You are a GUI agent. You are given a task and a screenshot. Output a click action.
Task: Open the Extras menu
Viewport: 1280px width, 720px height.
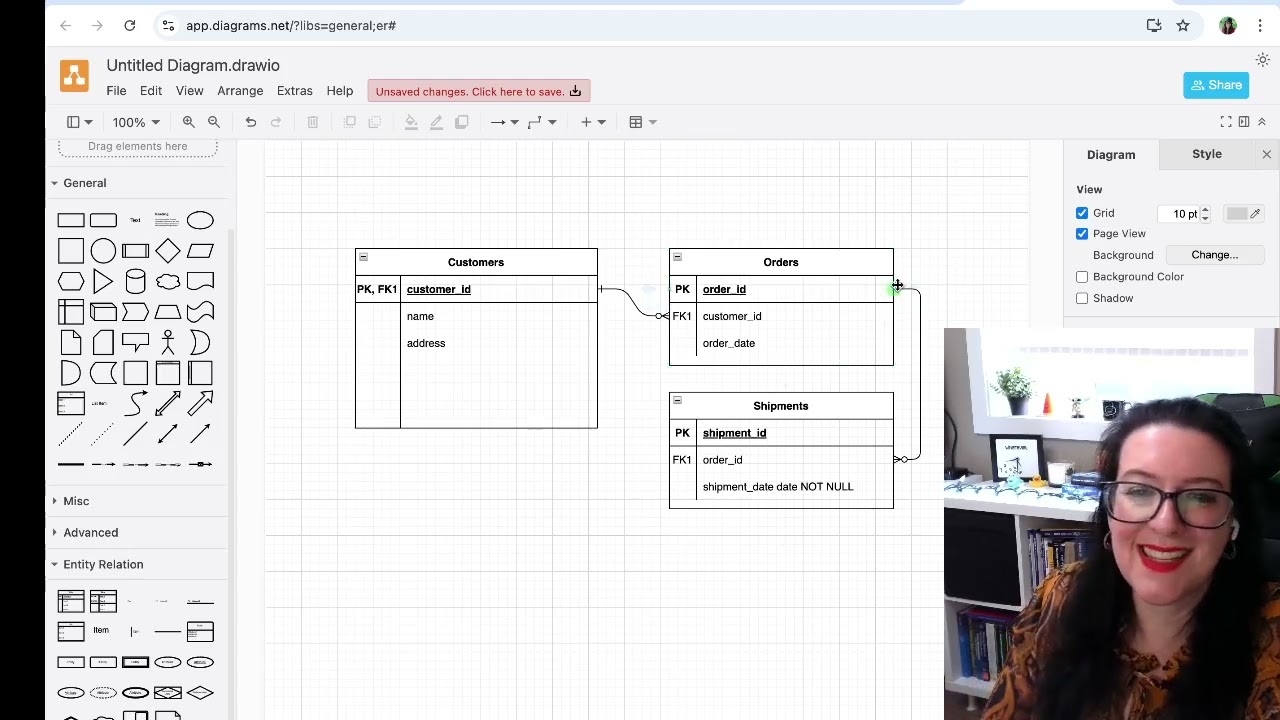[x=294, y=91]
